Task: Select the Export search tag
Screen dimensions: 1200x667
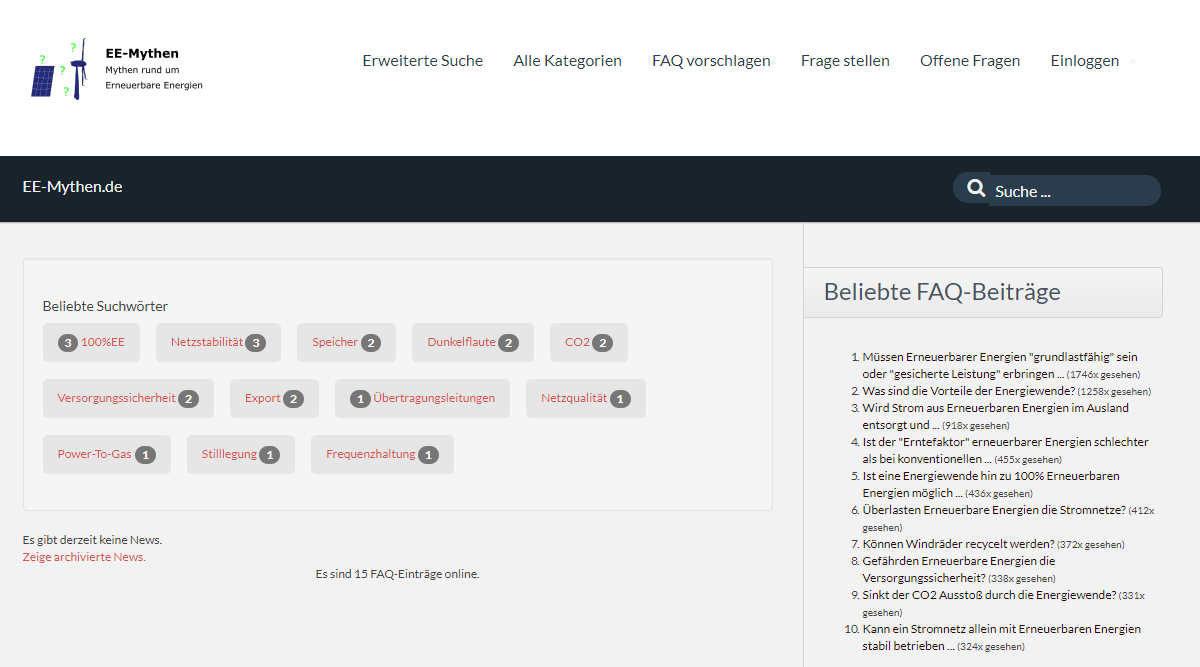Action: [x=274, y=398]
